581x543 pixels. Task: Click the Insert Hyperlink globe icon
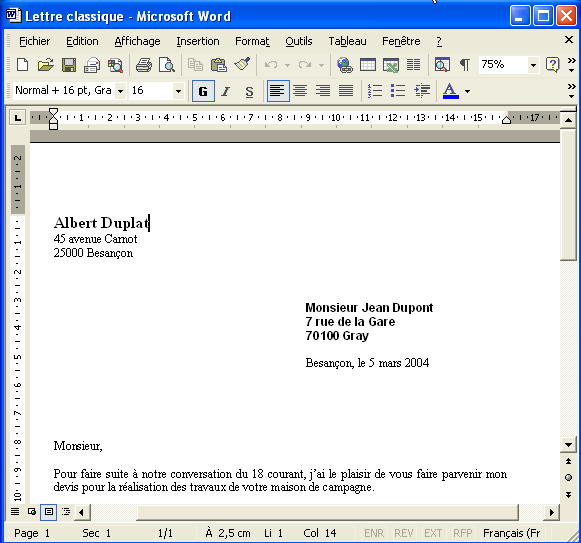(345, 65)
